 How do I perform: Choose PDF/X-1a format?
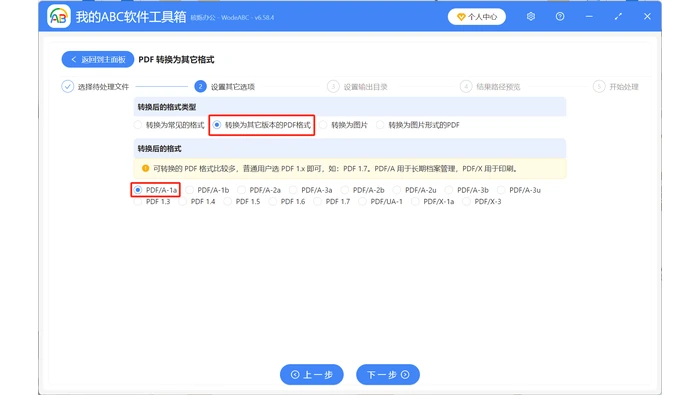coord(433,202)
